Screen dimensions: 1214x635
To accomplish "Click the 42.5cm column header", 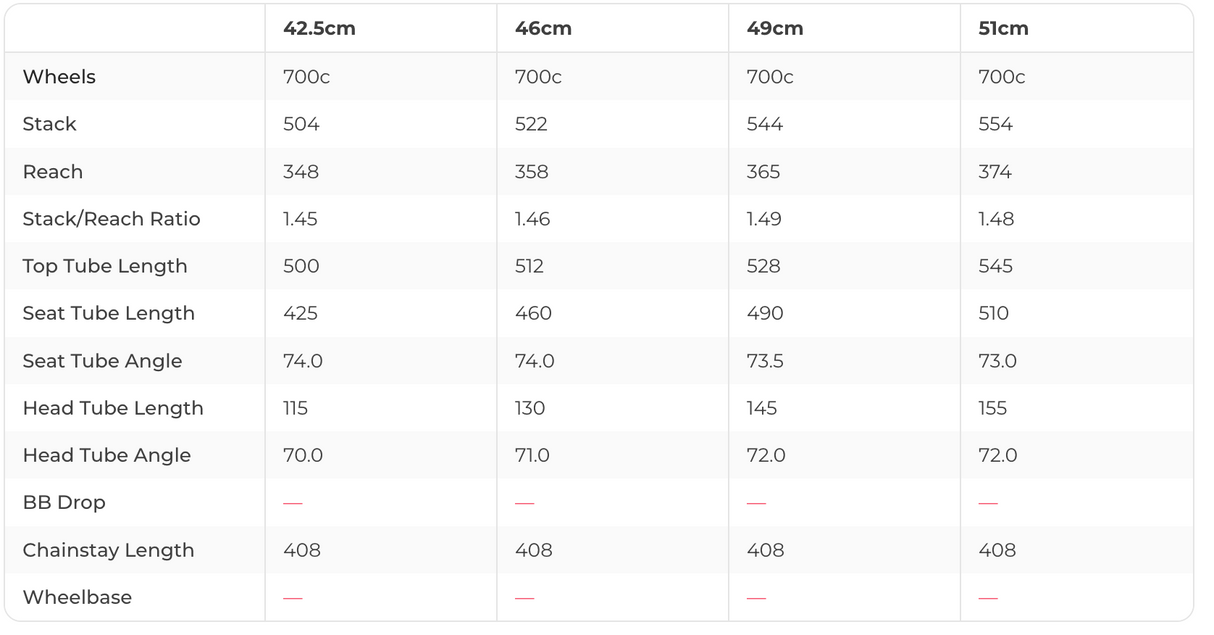I will [319, 29].
